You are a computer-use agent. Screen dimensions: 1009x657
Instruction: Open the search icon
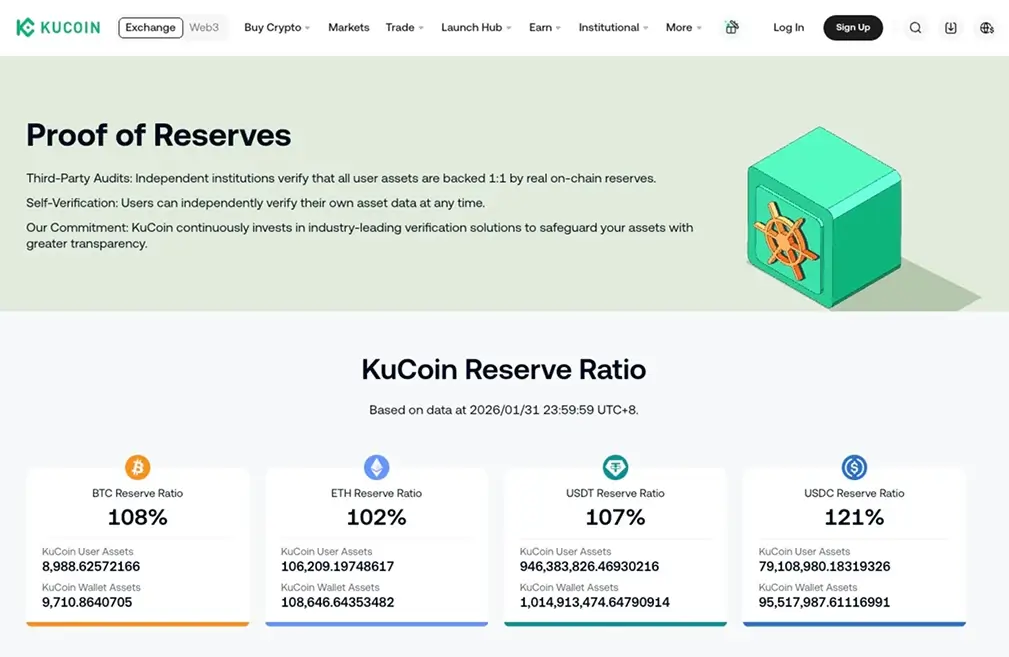pyautogui.click(x=915, y=27)
